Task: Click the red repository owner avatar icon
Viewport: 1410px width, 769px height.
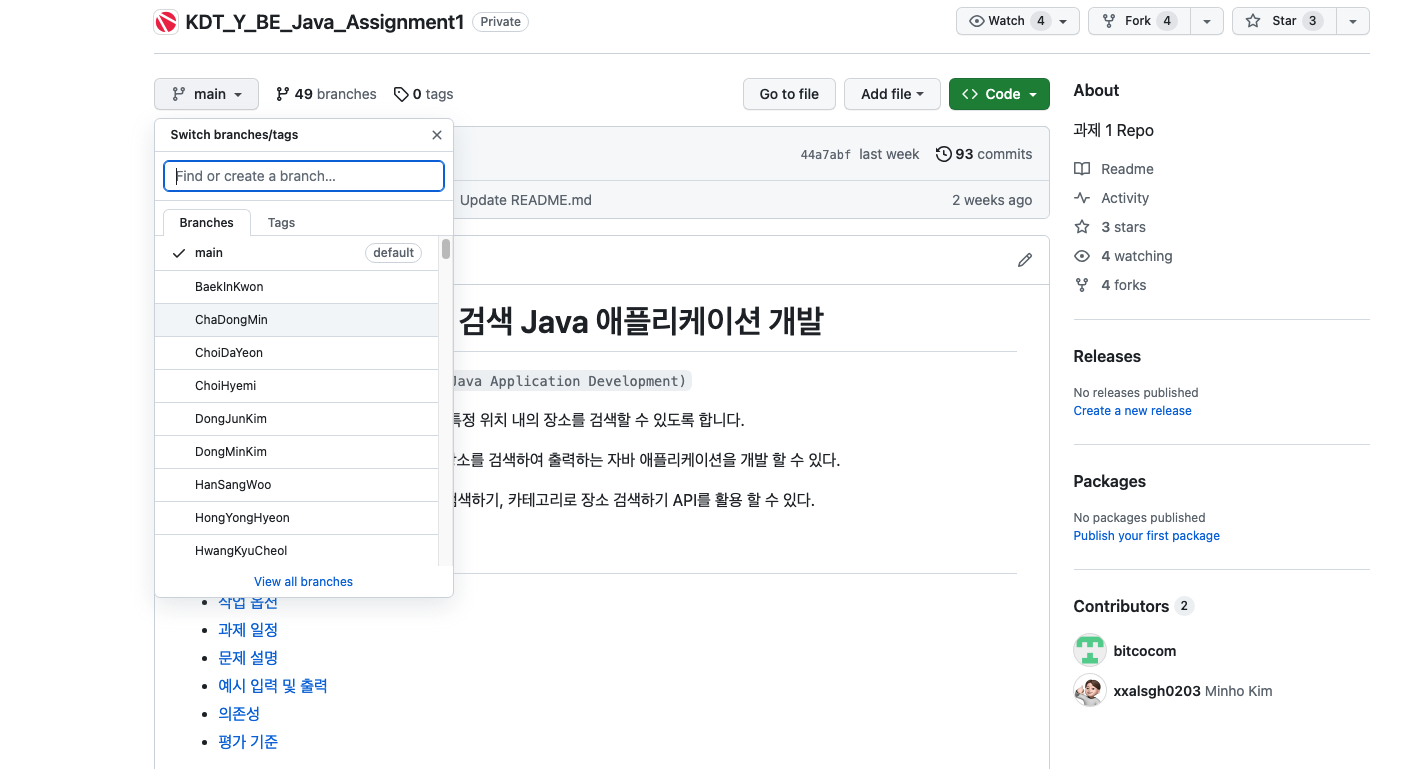Action: coord(166,22)
